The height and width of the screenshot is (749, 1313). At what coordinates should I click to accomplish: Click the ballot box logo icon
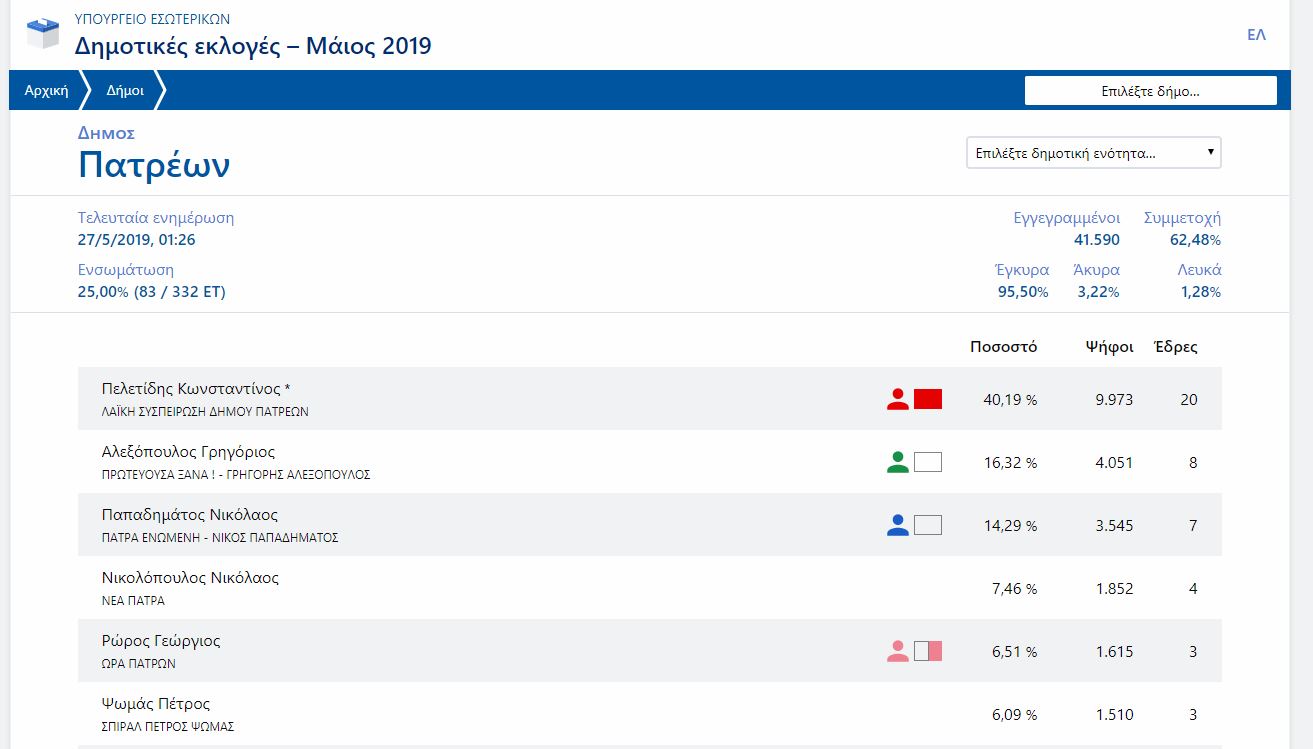tap(42, 34)
